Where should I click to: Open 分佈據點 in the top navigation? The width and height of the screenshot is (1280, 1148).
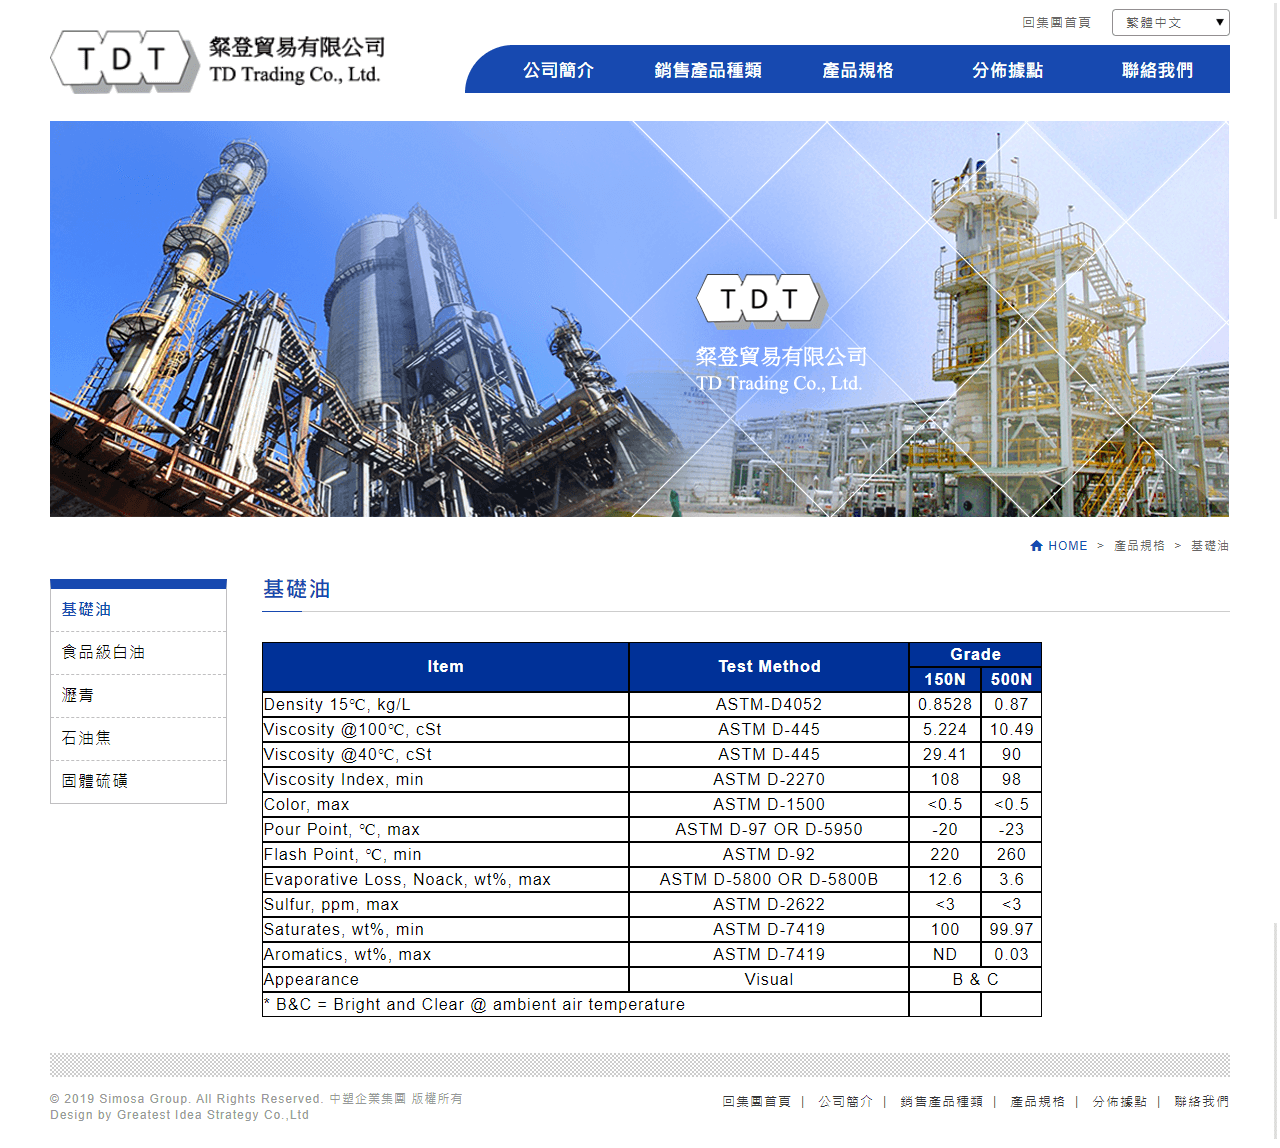pos(1007,70)
